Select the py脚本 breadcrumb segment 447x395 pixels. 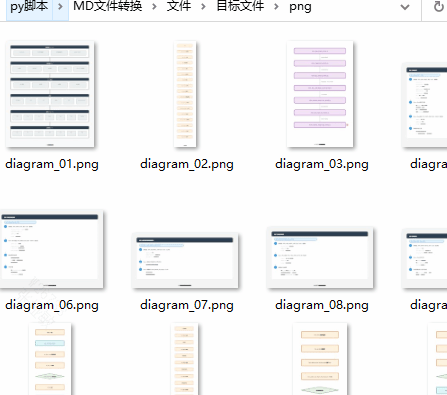[29, 6]
